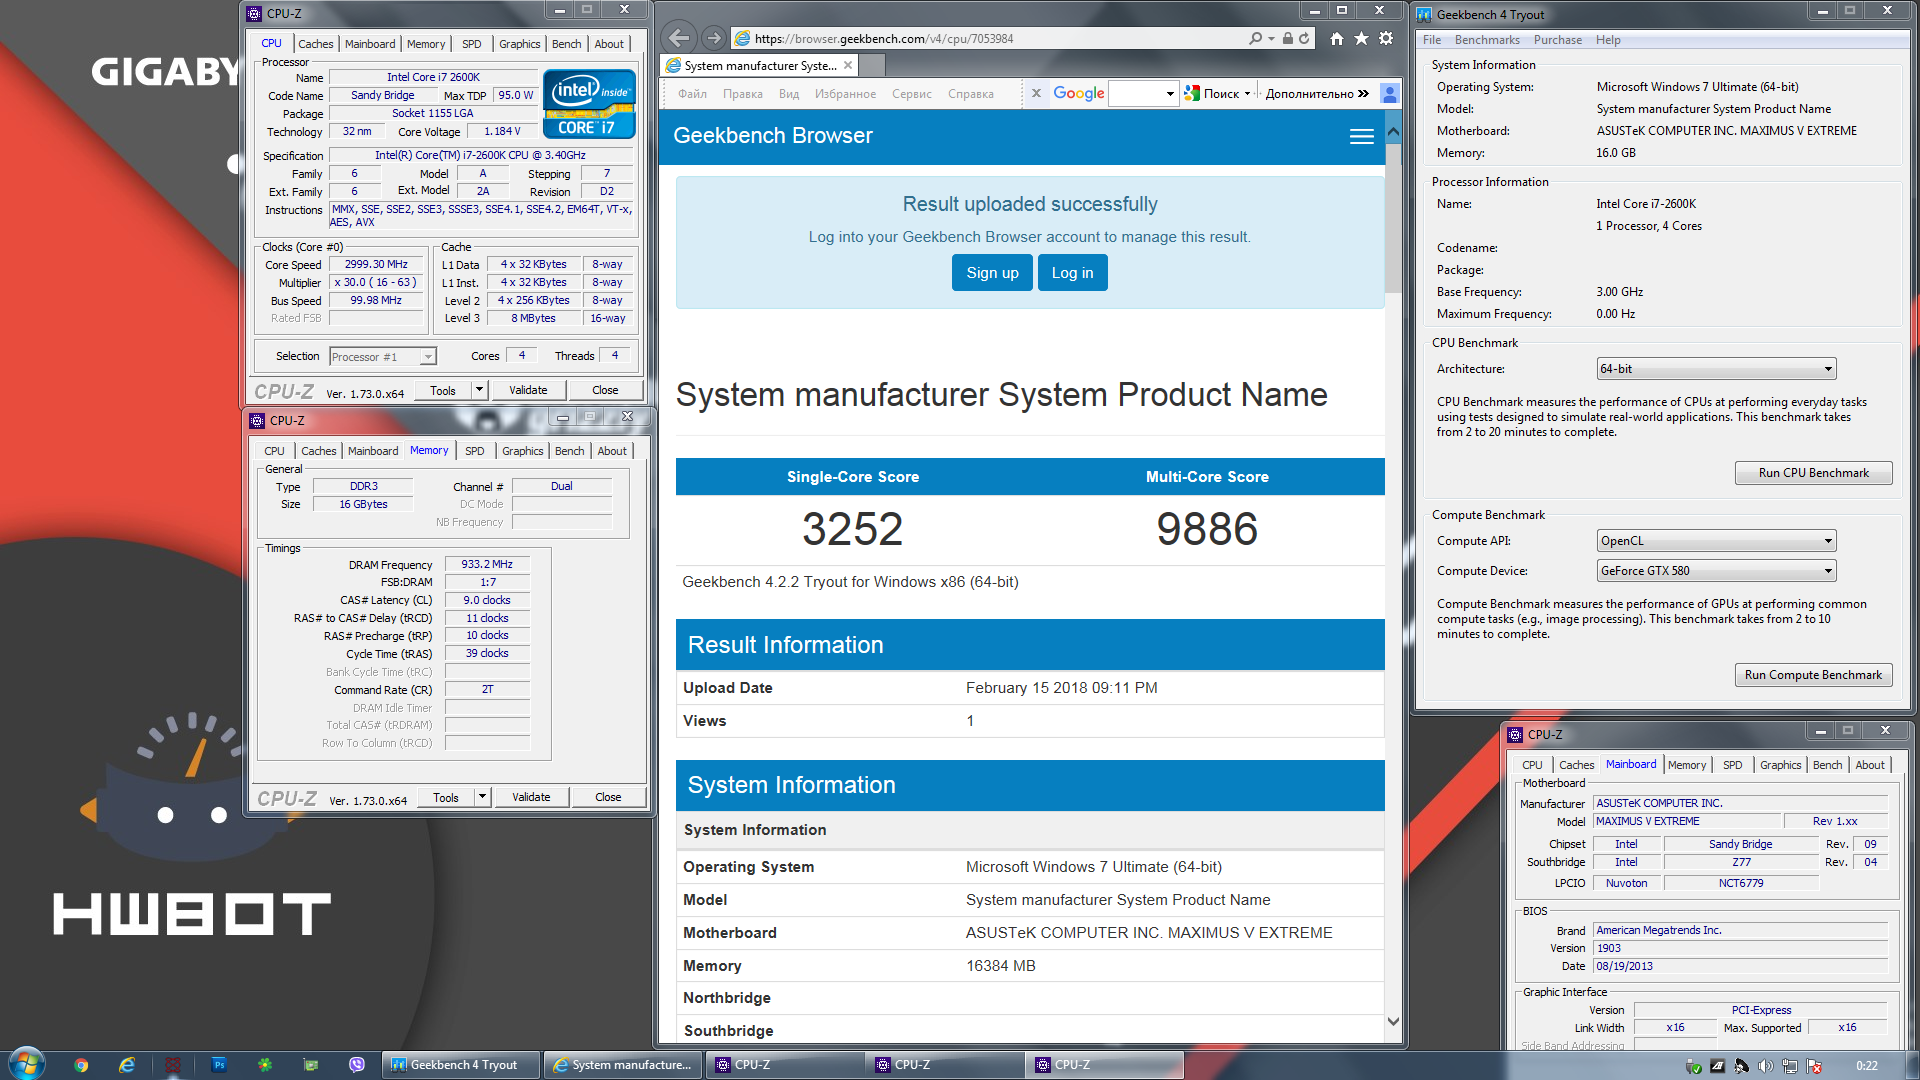Open the Файл menu in browser
The height and width of the screenshot is (1080, 1920).
[x=692, y=94]
